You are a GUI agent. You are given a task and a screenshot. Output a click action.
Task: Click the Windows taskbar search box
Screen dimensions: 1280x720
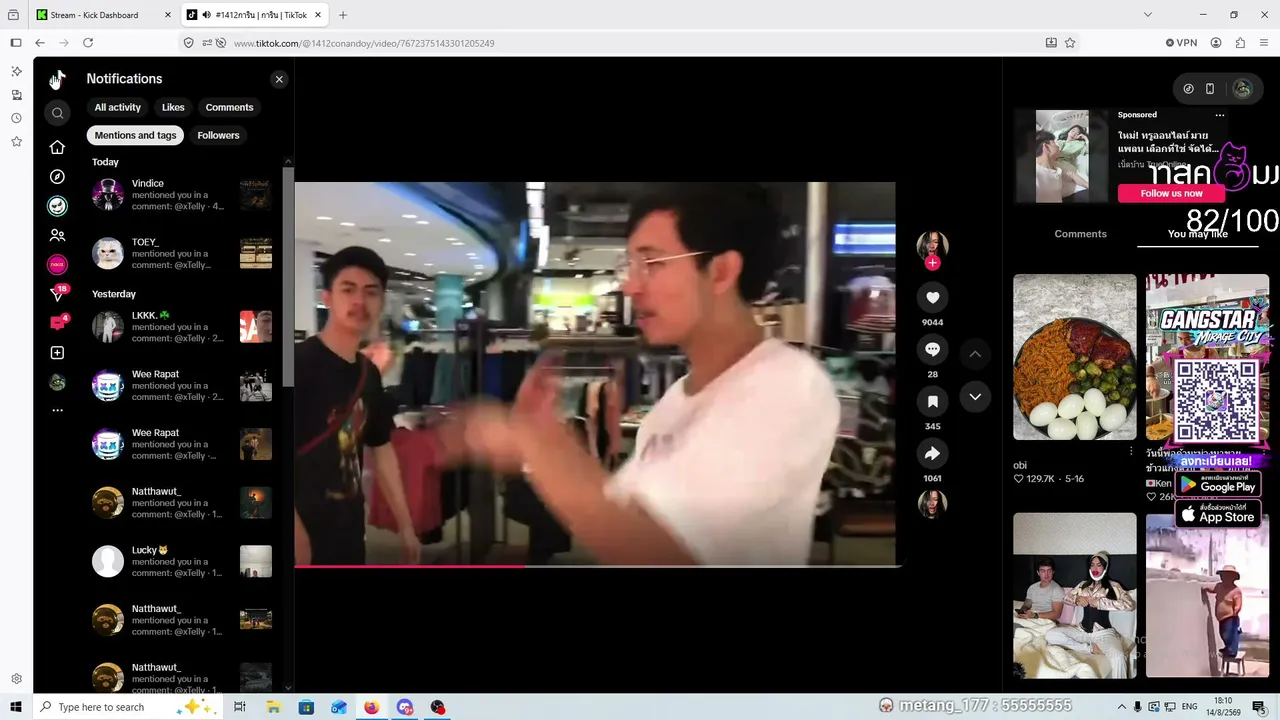tap(130, 707)
